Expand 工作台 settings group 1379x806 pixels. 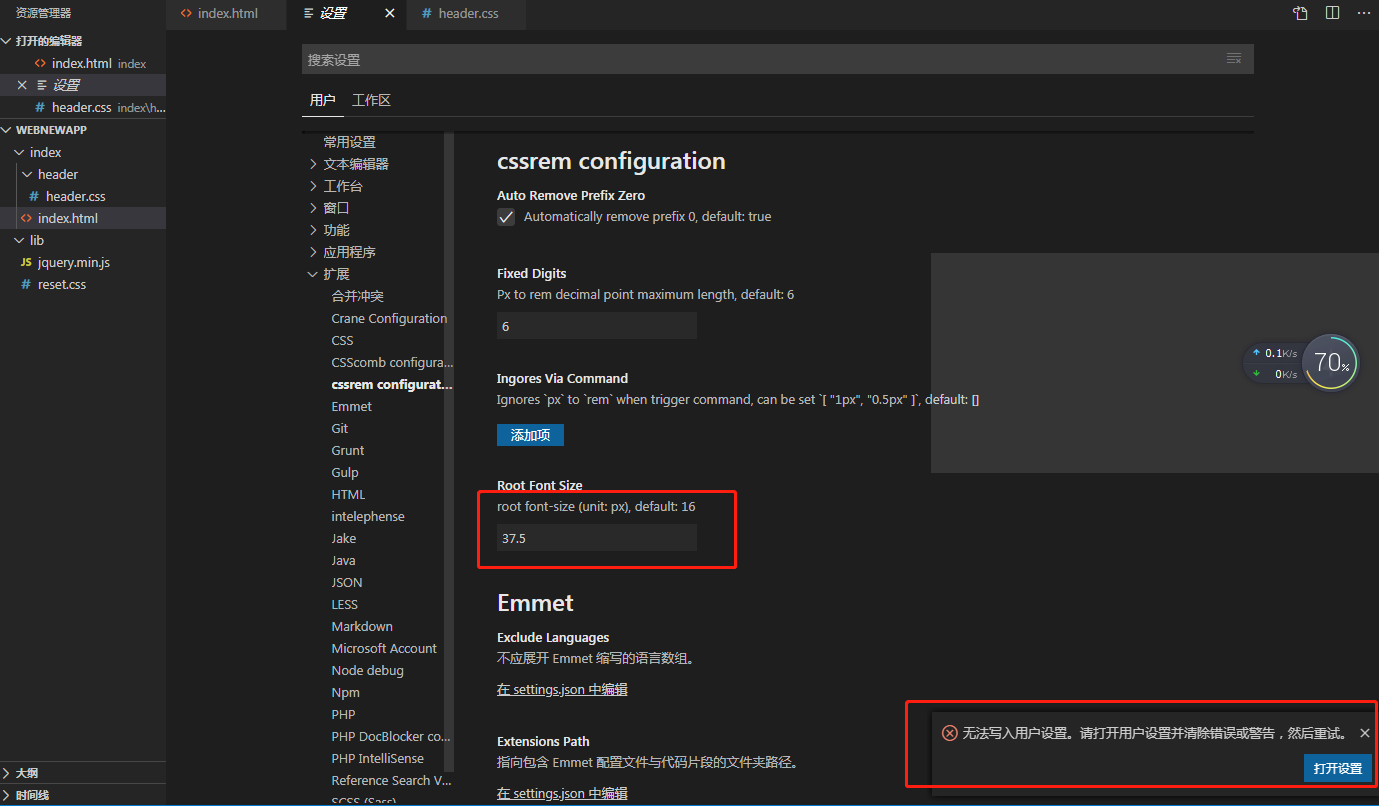(313, 186)
